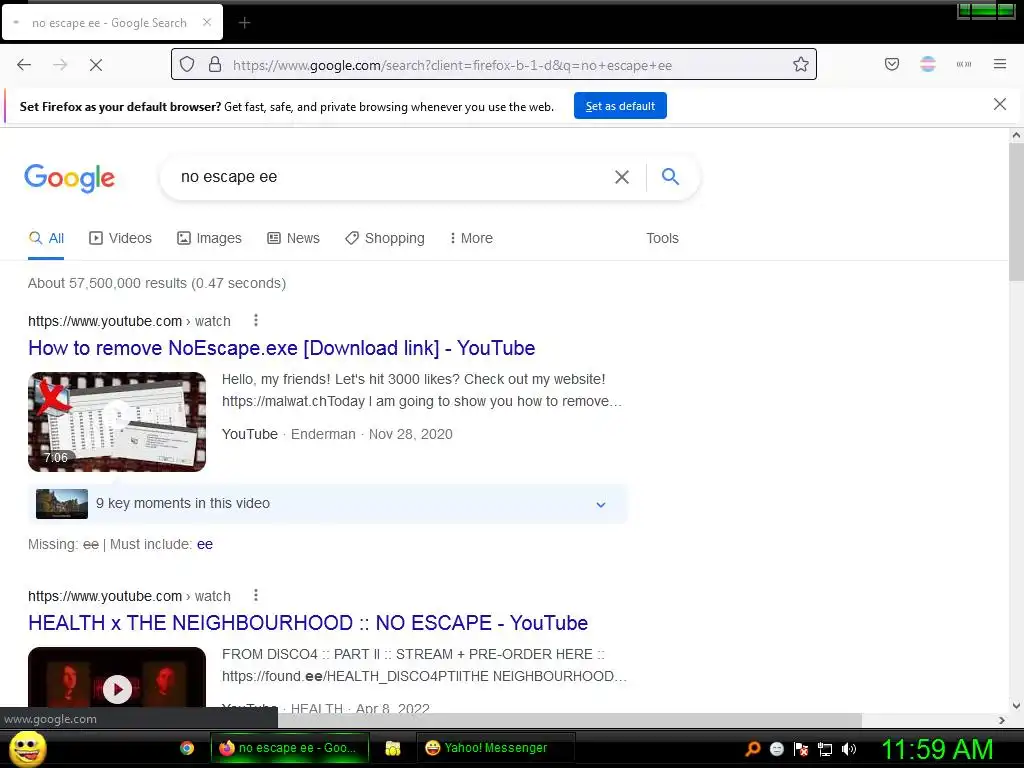Click the Set as default button
1024x768 pixels.
tap(620, 106)
